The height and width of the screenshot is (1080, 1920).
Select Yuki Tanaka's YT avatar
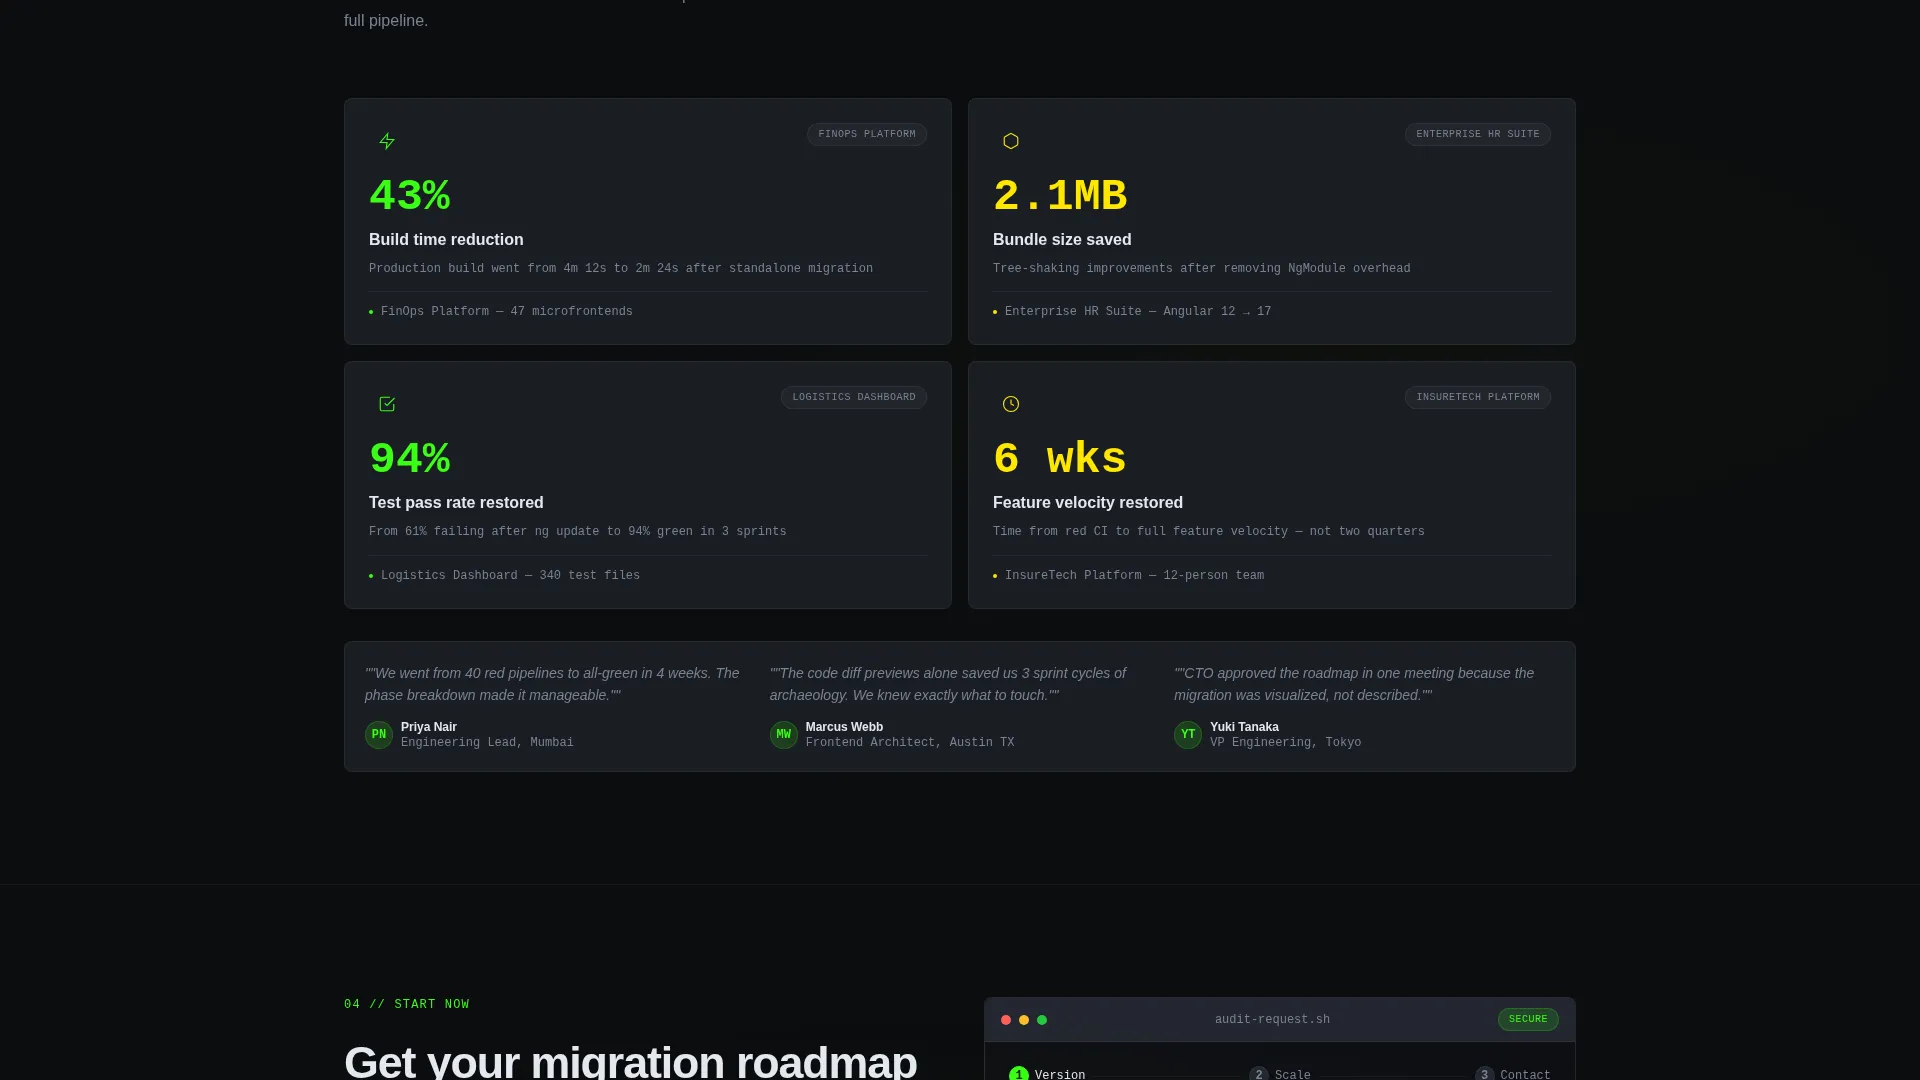1188,735
